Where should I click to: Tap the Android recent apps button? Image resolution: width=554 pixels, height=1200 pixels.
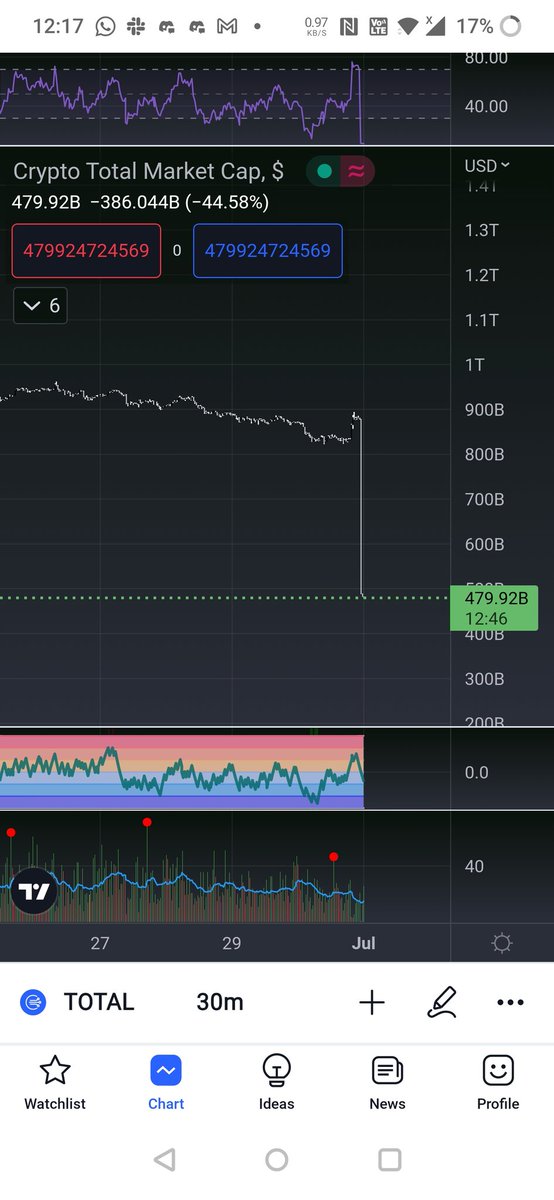pos(390,1160)
